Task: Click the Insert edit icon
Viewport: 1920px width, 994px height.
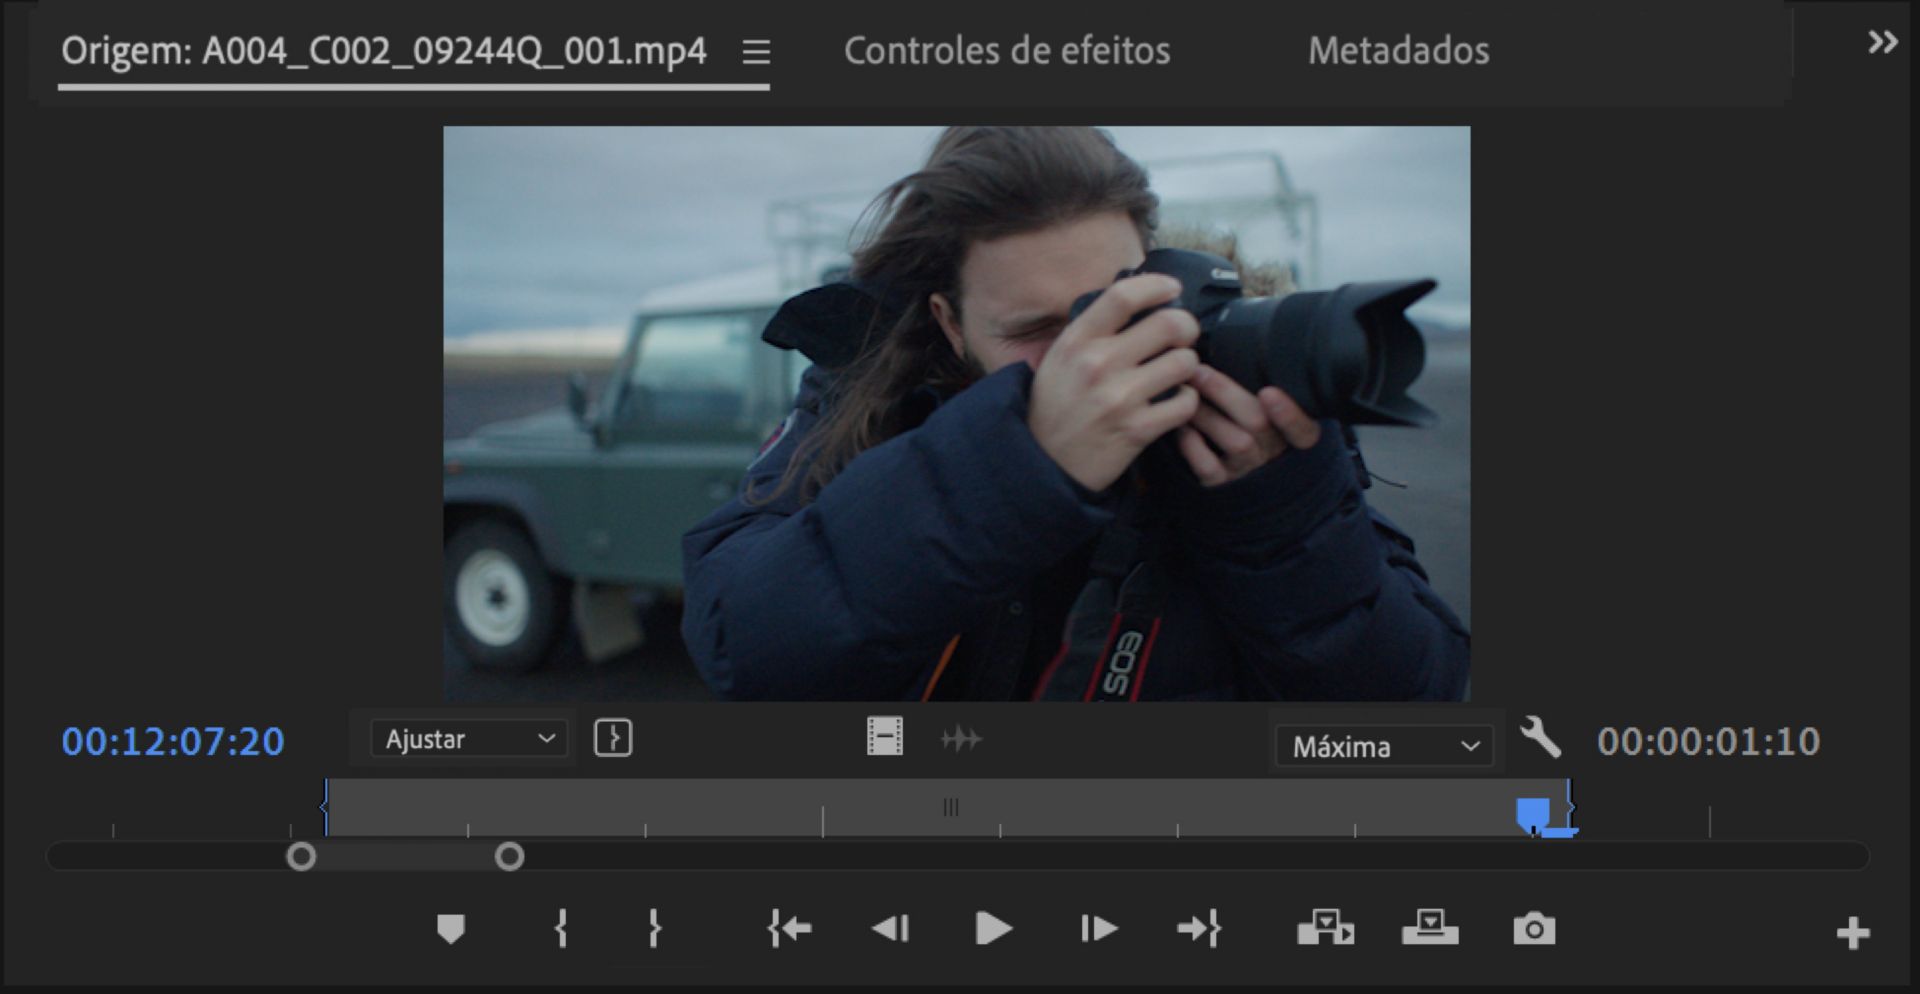Action: (x=1325, y=928)
